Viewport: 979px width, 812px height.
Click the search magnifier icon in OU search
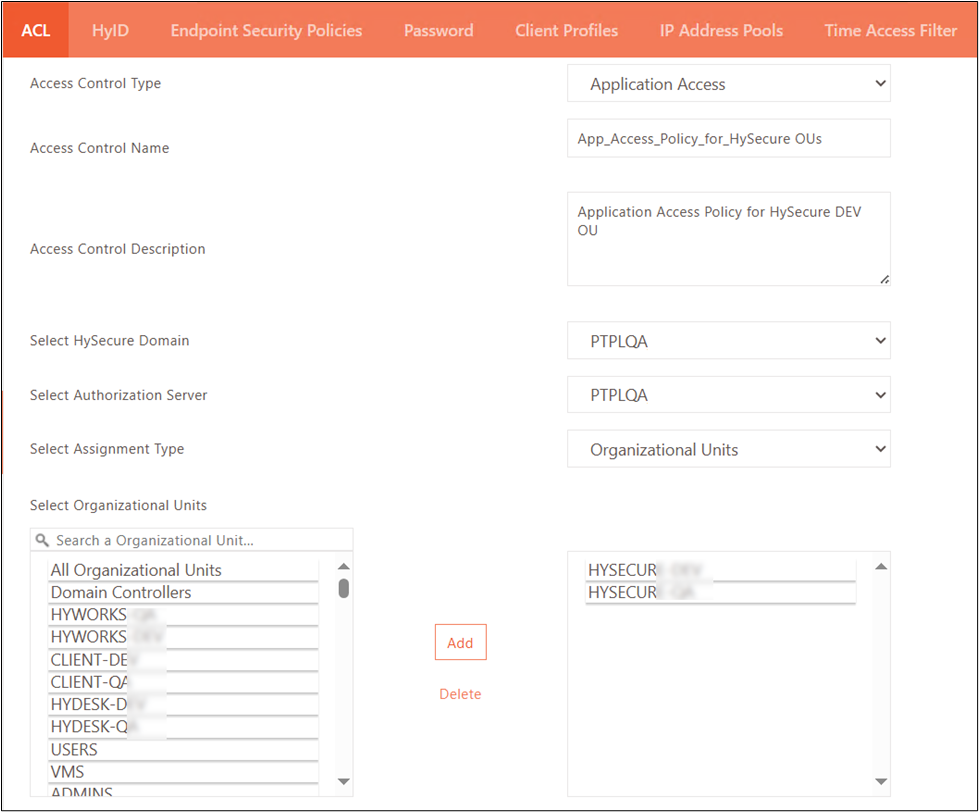pyautogui.click(x=42, y=540)
